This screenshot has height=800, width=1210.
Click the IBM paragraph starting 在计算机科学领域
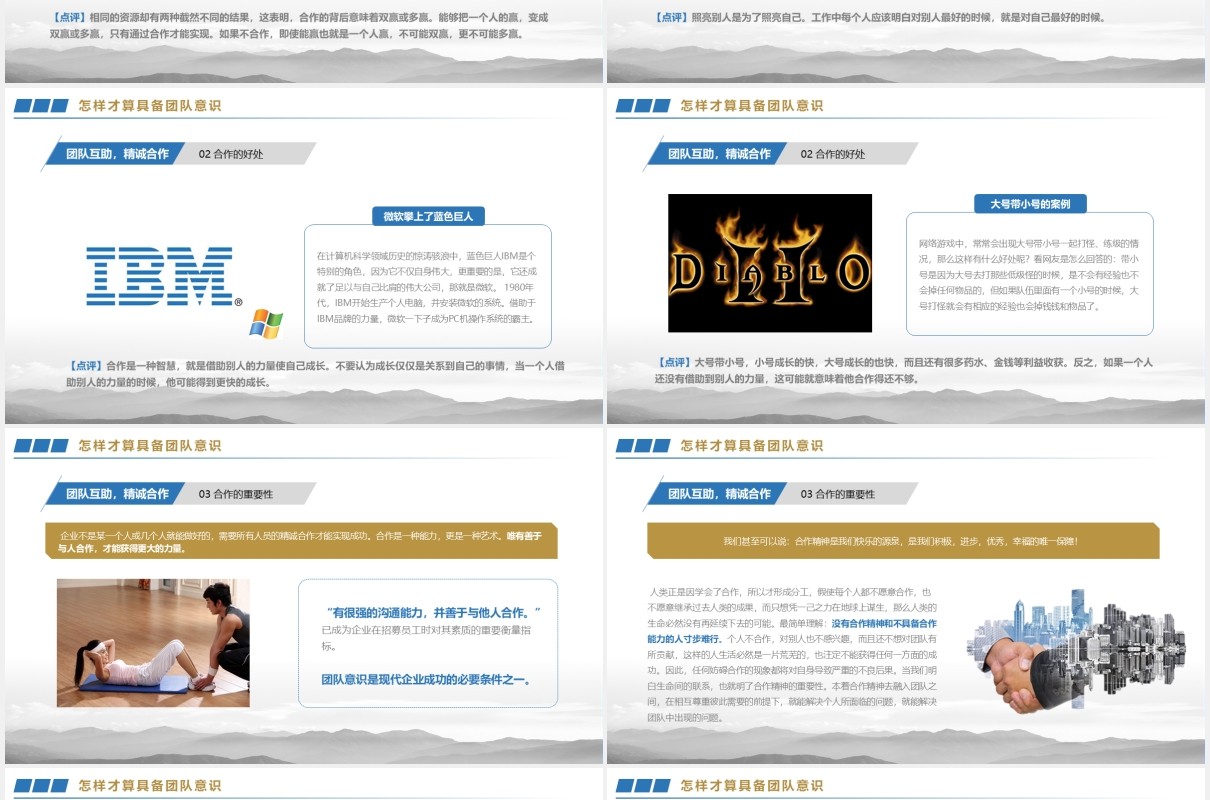tap(428, 287)
